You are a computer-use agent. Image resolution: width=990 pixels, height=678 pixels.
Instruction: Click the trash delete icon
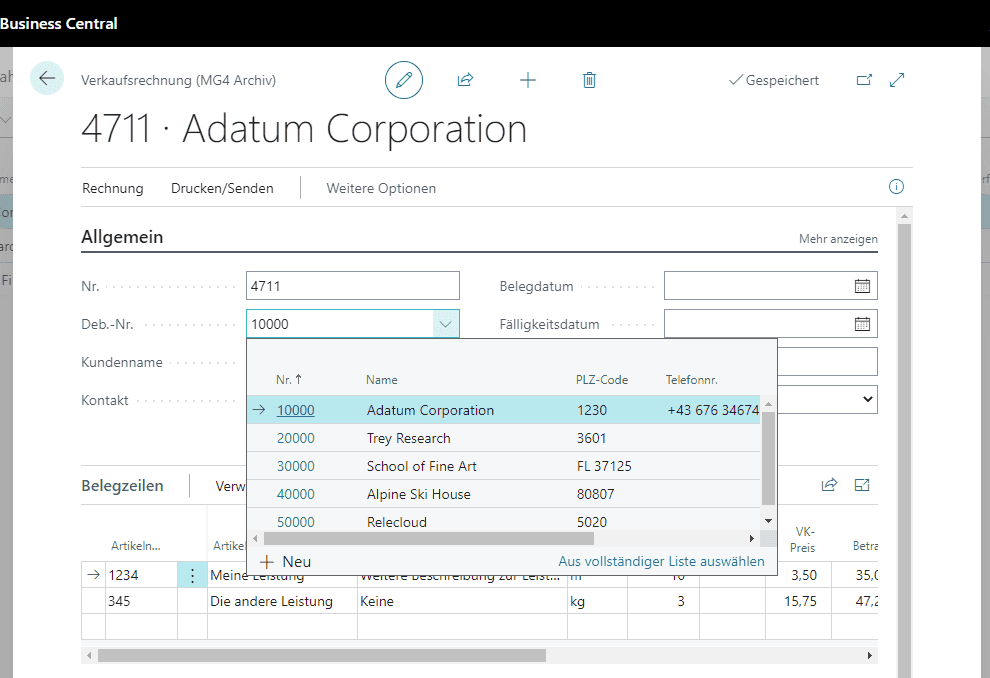pyautogui.click(x=589, y=80)
